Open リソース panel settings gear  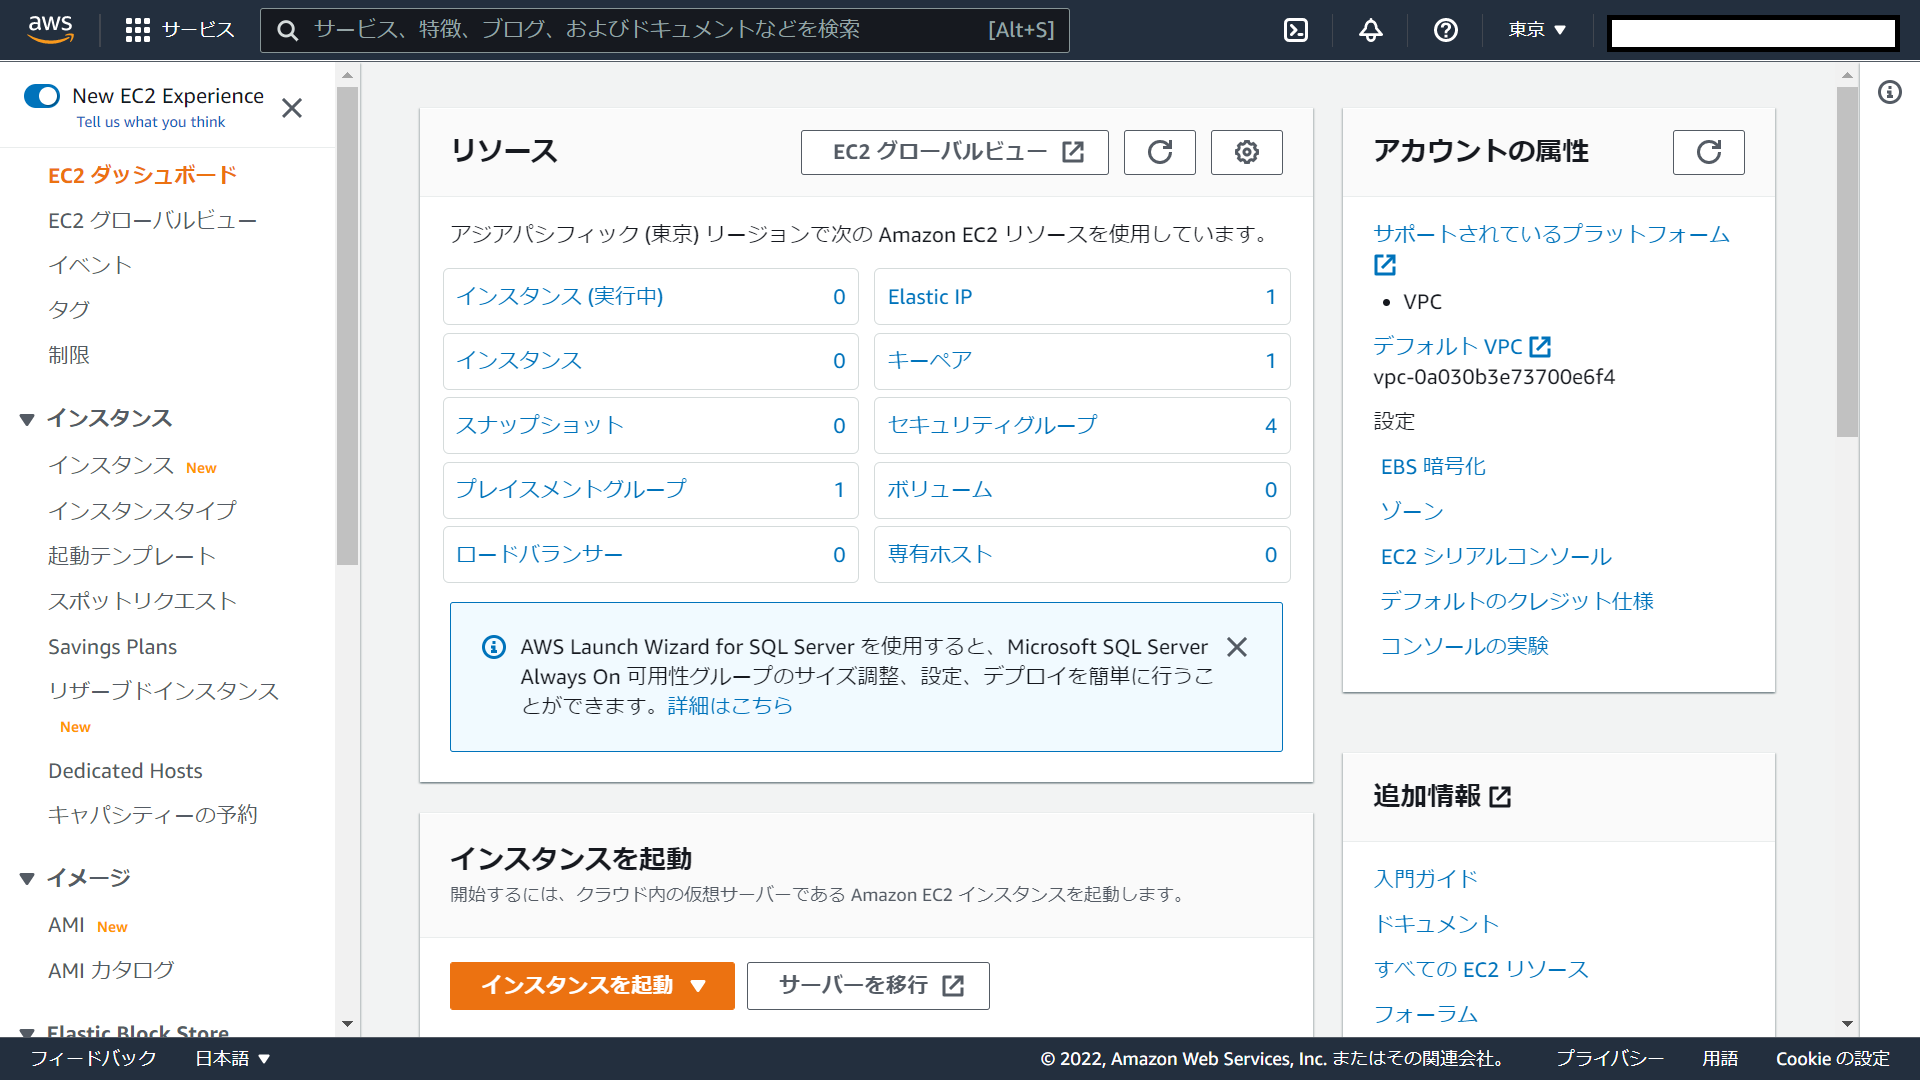click(x=1246, y=152)
